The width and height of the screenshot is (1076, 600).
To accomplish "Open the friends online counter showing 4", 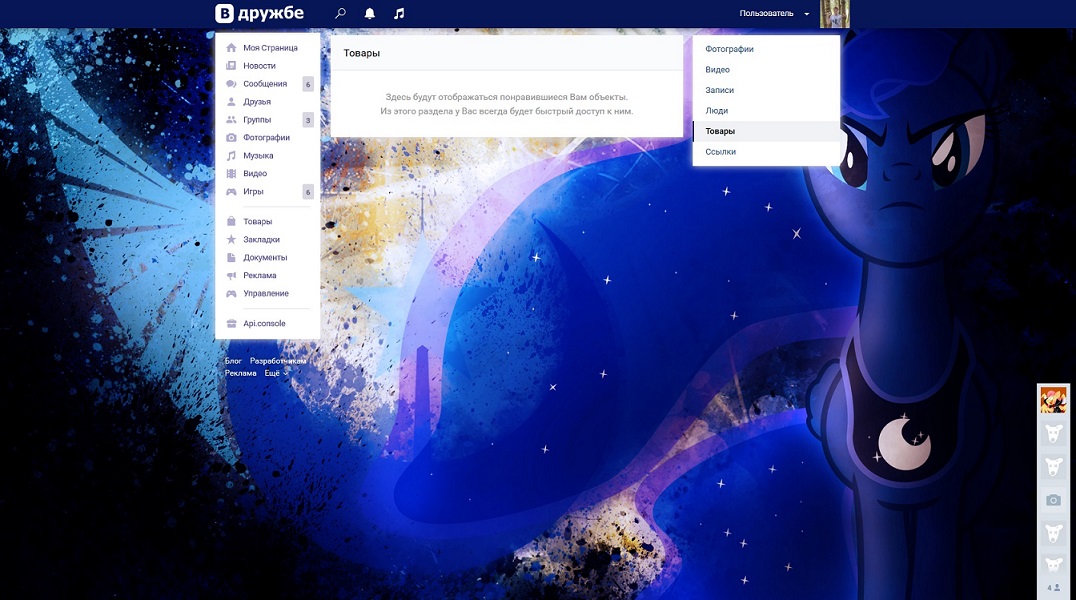I will (1053, 588).
